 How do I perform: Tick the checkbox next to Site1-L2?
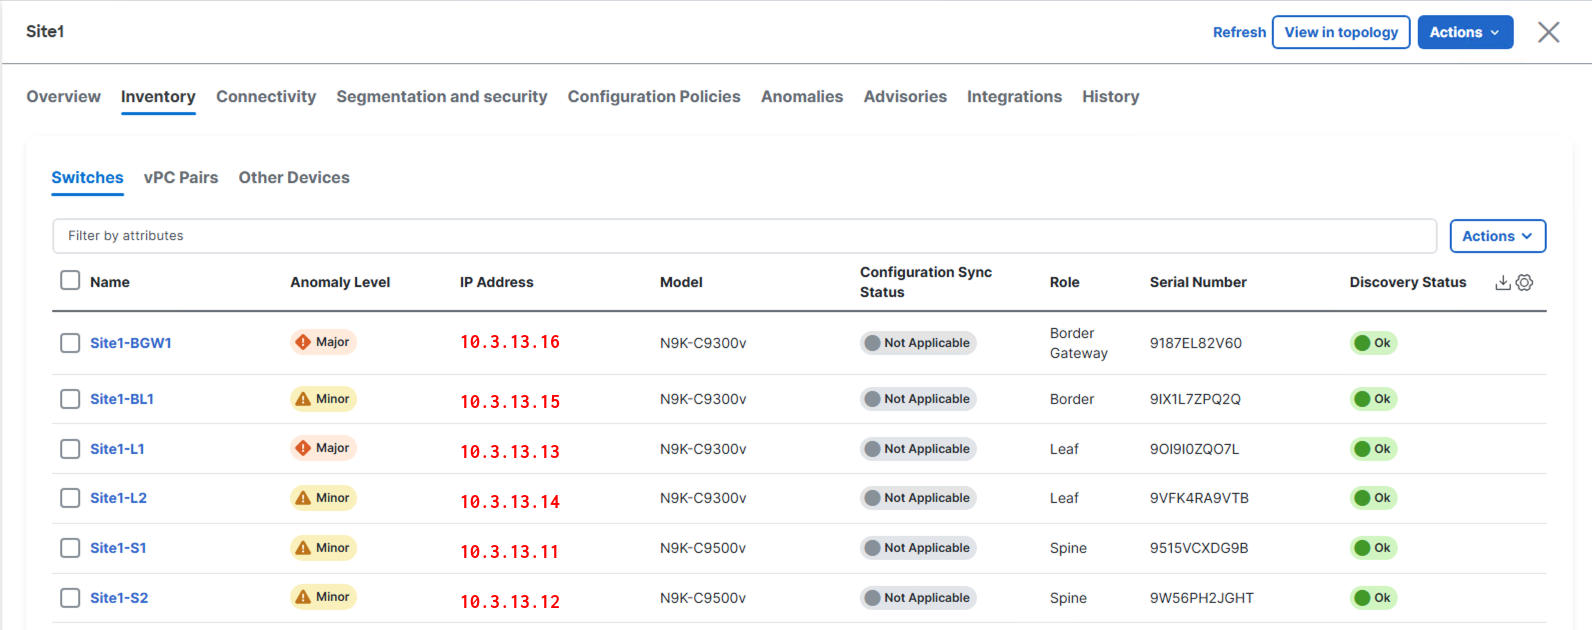pos(70,498)
